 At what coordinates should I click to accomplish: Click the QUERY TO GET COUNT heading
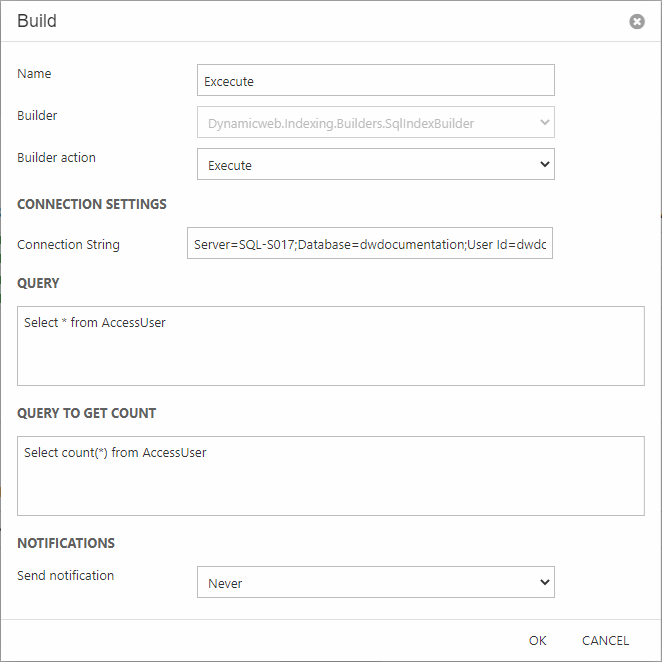tap(87, 413)
